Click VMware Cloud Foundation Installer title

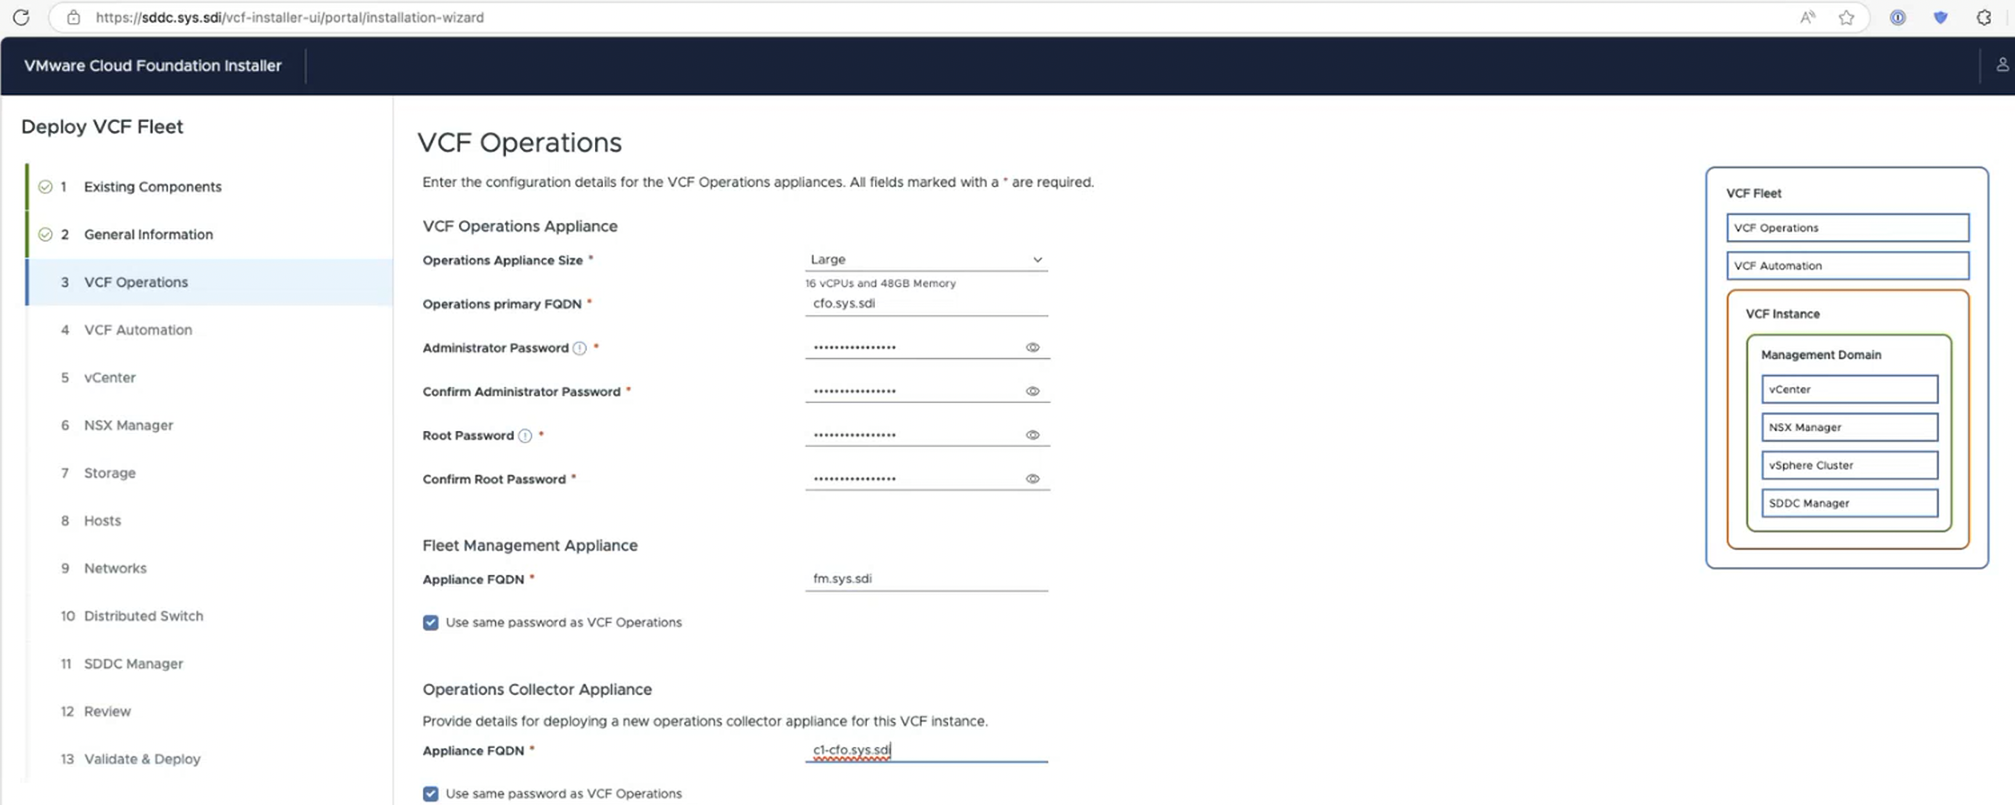tap(153, 66)
